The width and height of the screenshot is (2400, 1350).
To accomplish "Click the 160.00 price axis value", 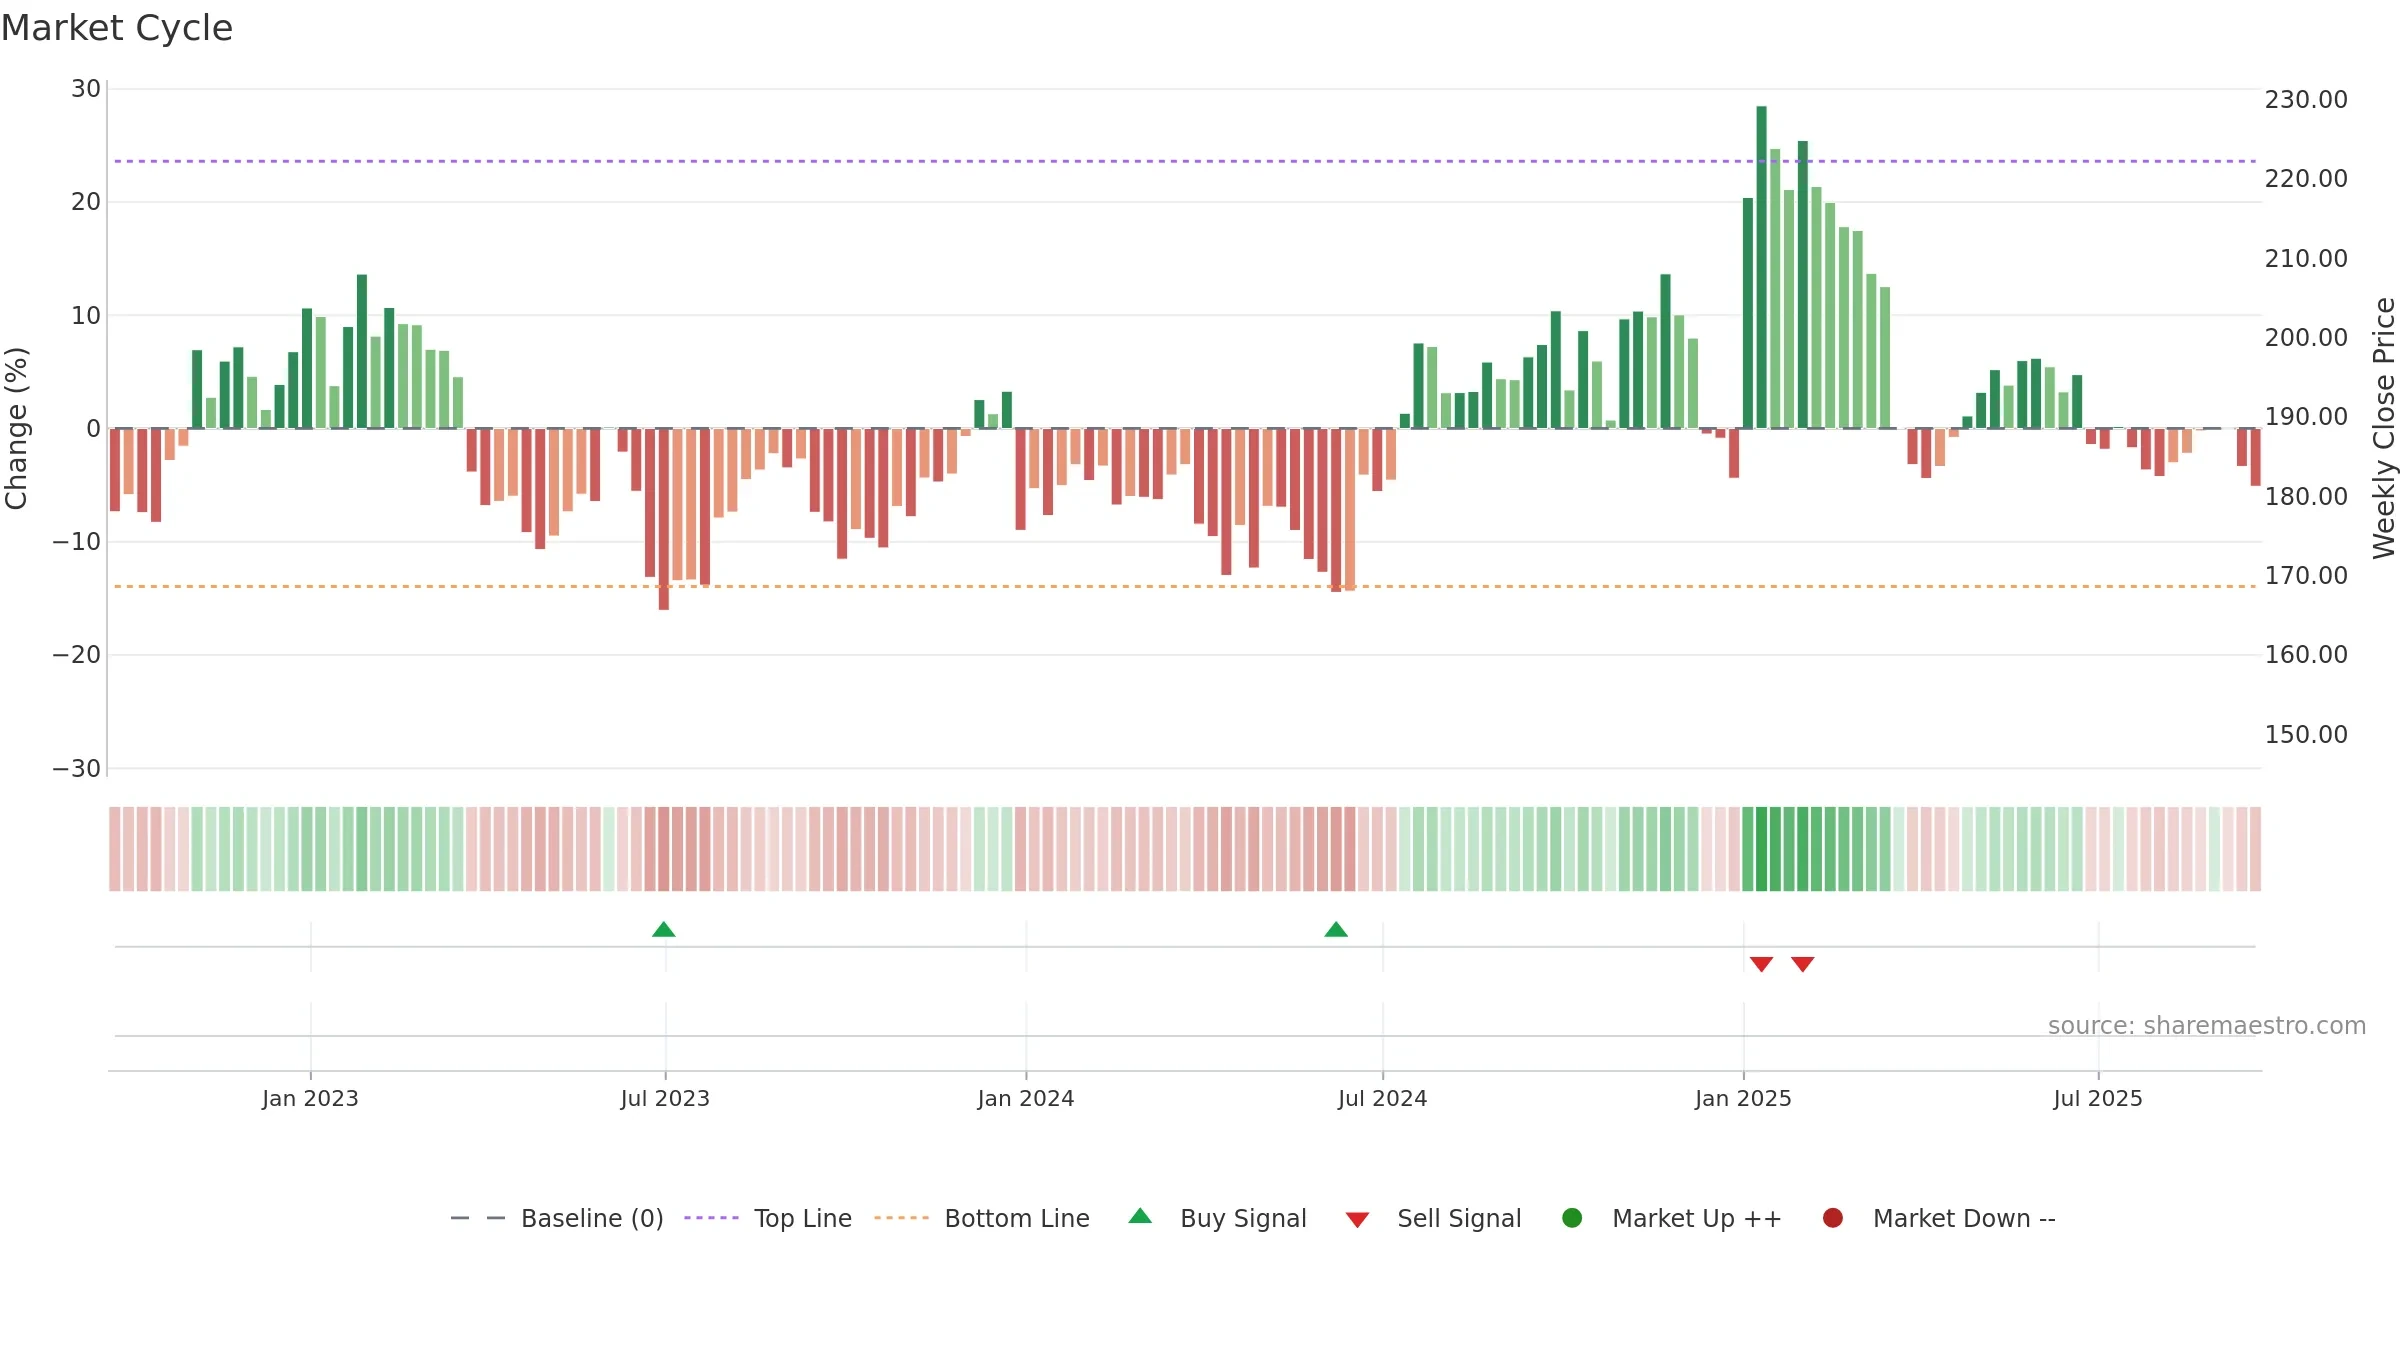I will [2306, 655].
